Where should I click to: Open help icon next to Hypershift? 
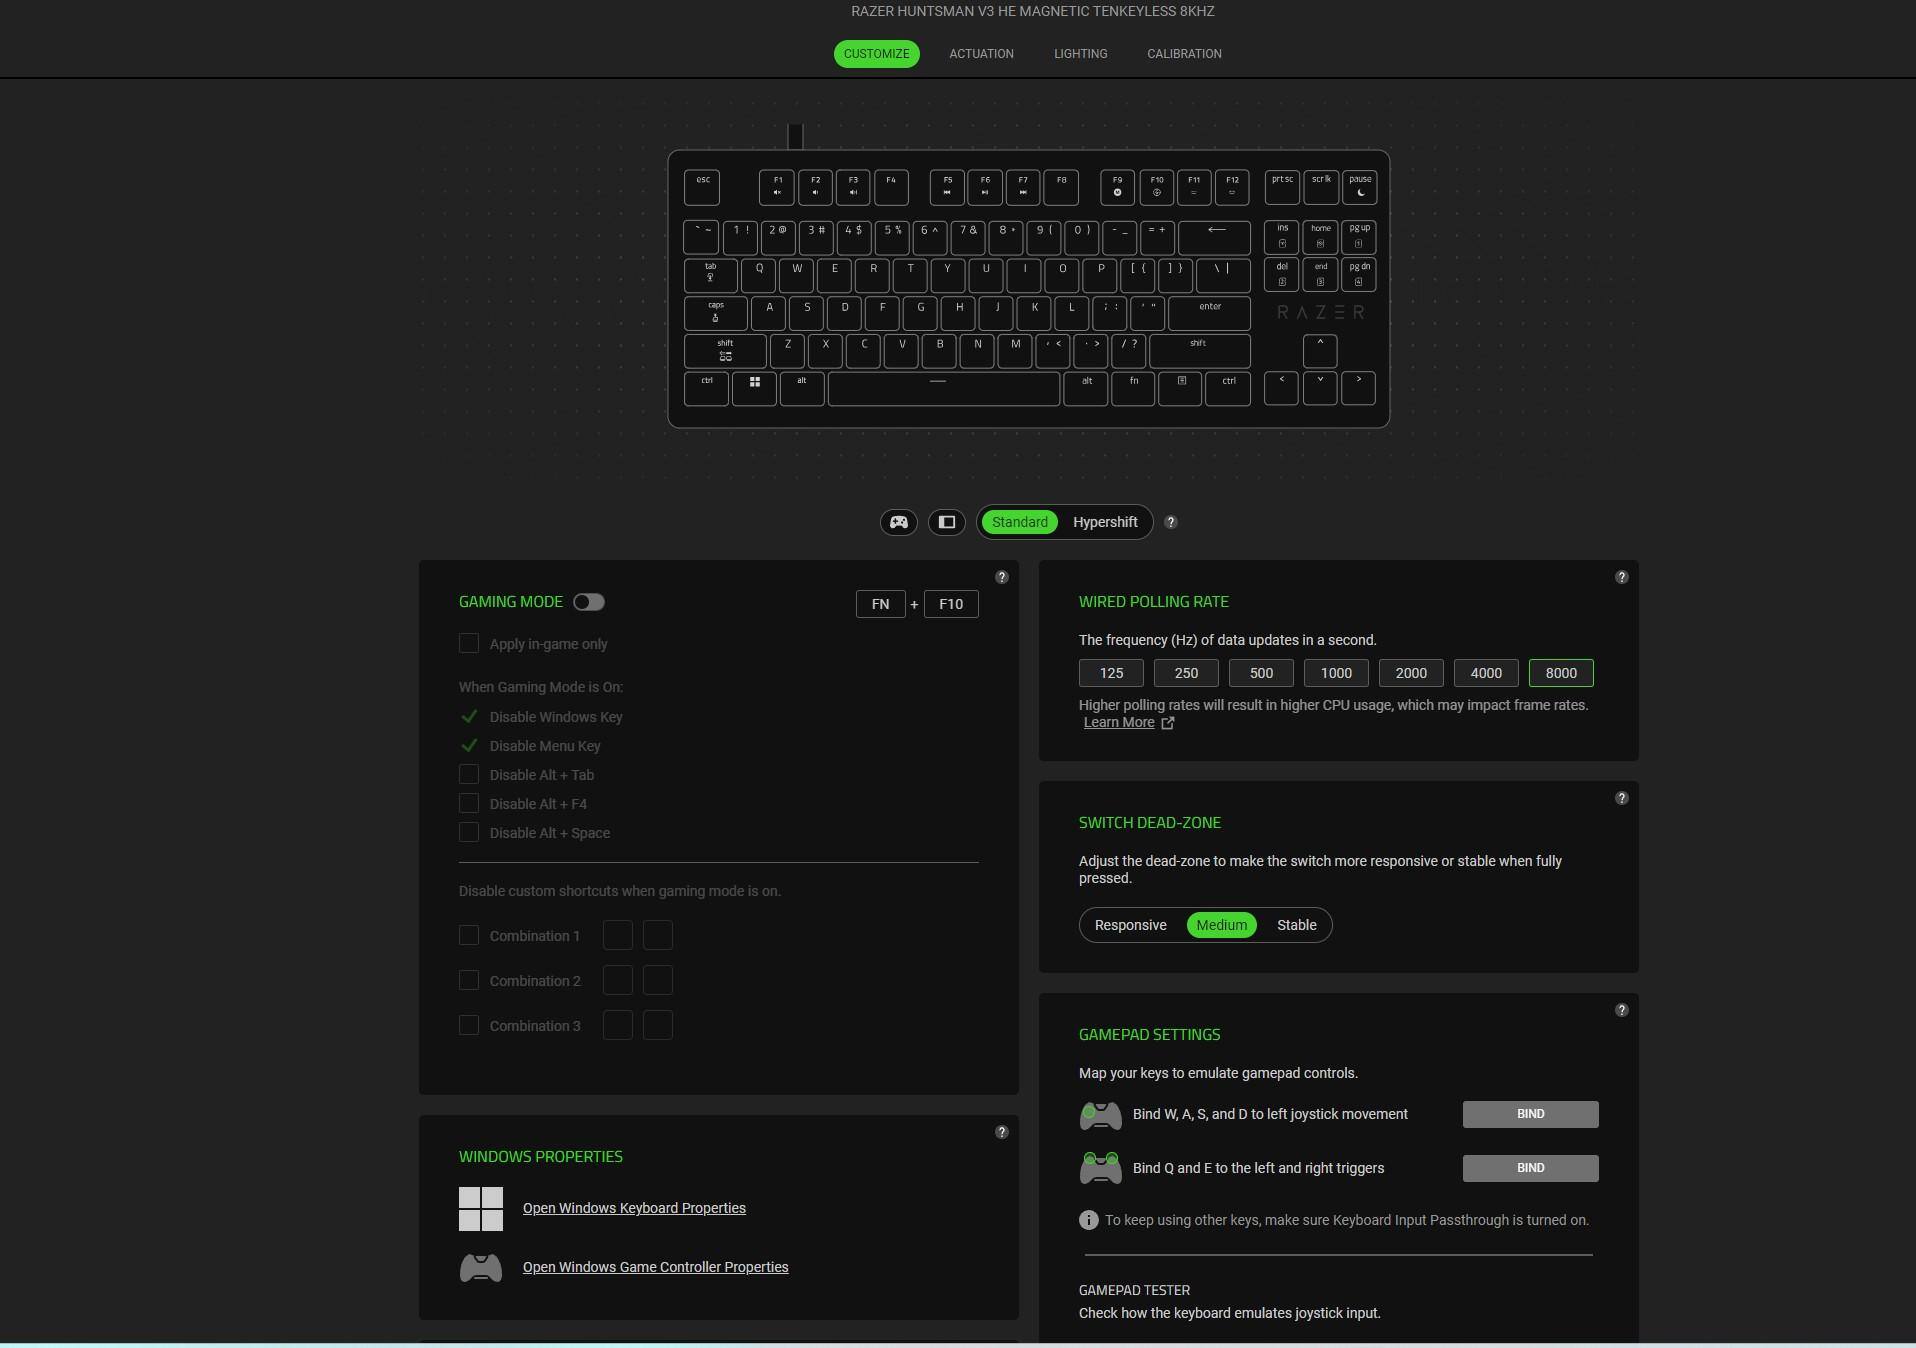pos(1171,522)
